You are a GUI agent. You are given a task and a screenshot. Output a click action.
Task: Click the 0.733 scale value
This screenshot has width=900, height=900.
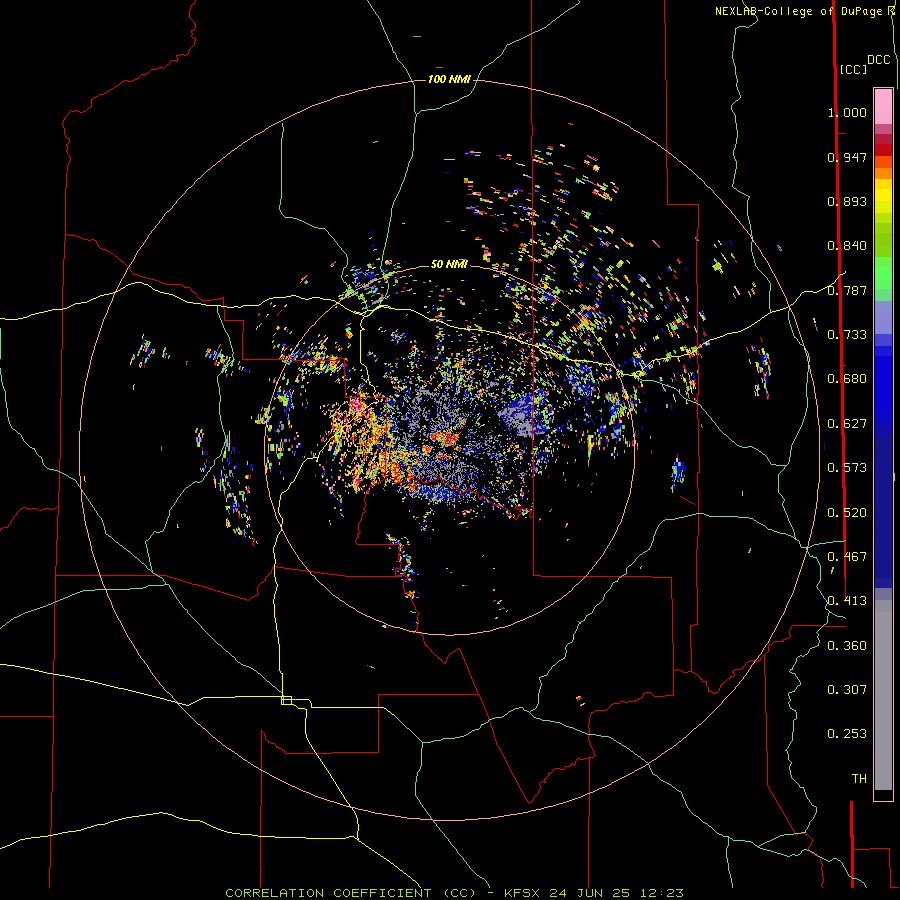point(847,335)
